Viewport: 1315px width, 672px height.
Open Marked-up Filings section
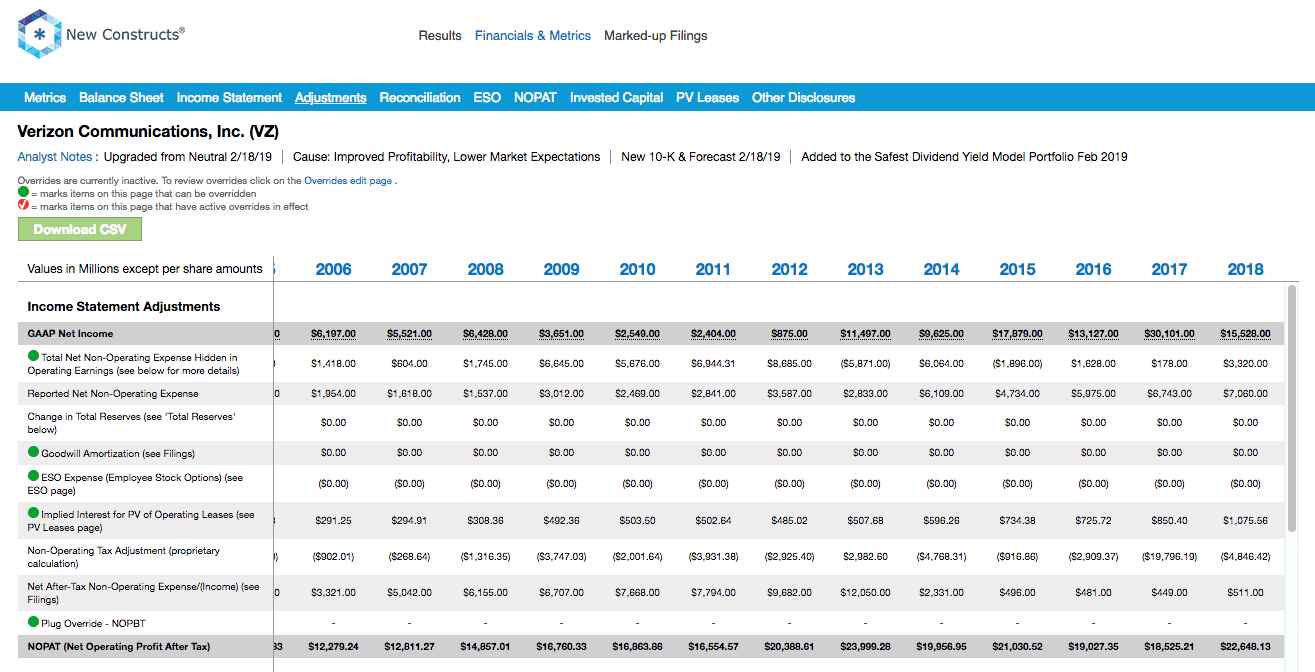click(656, 35)
